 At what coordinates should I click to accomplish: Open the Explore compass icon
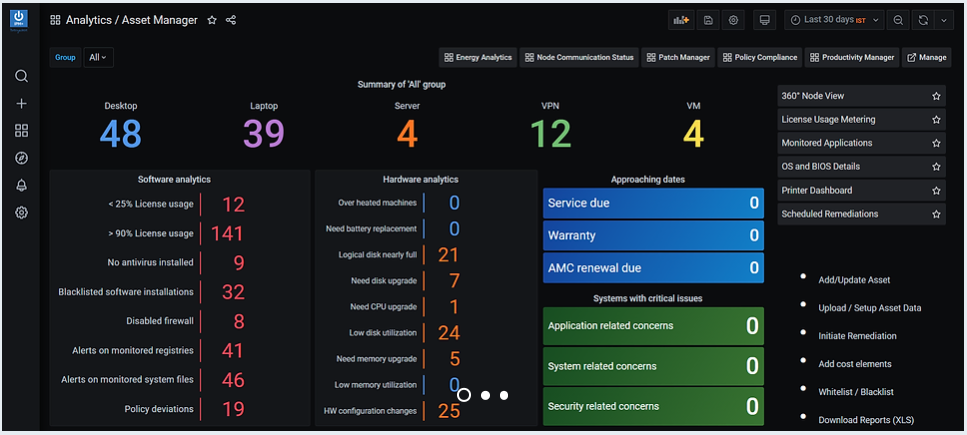pos(21,159)
